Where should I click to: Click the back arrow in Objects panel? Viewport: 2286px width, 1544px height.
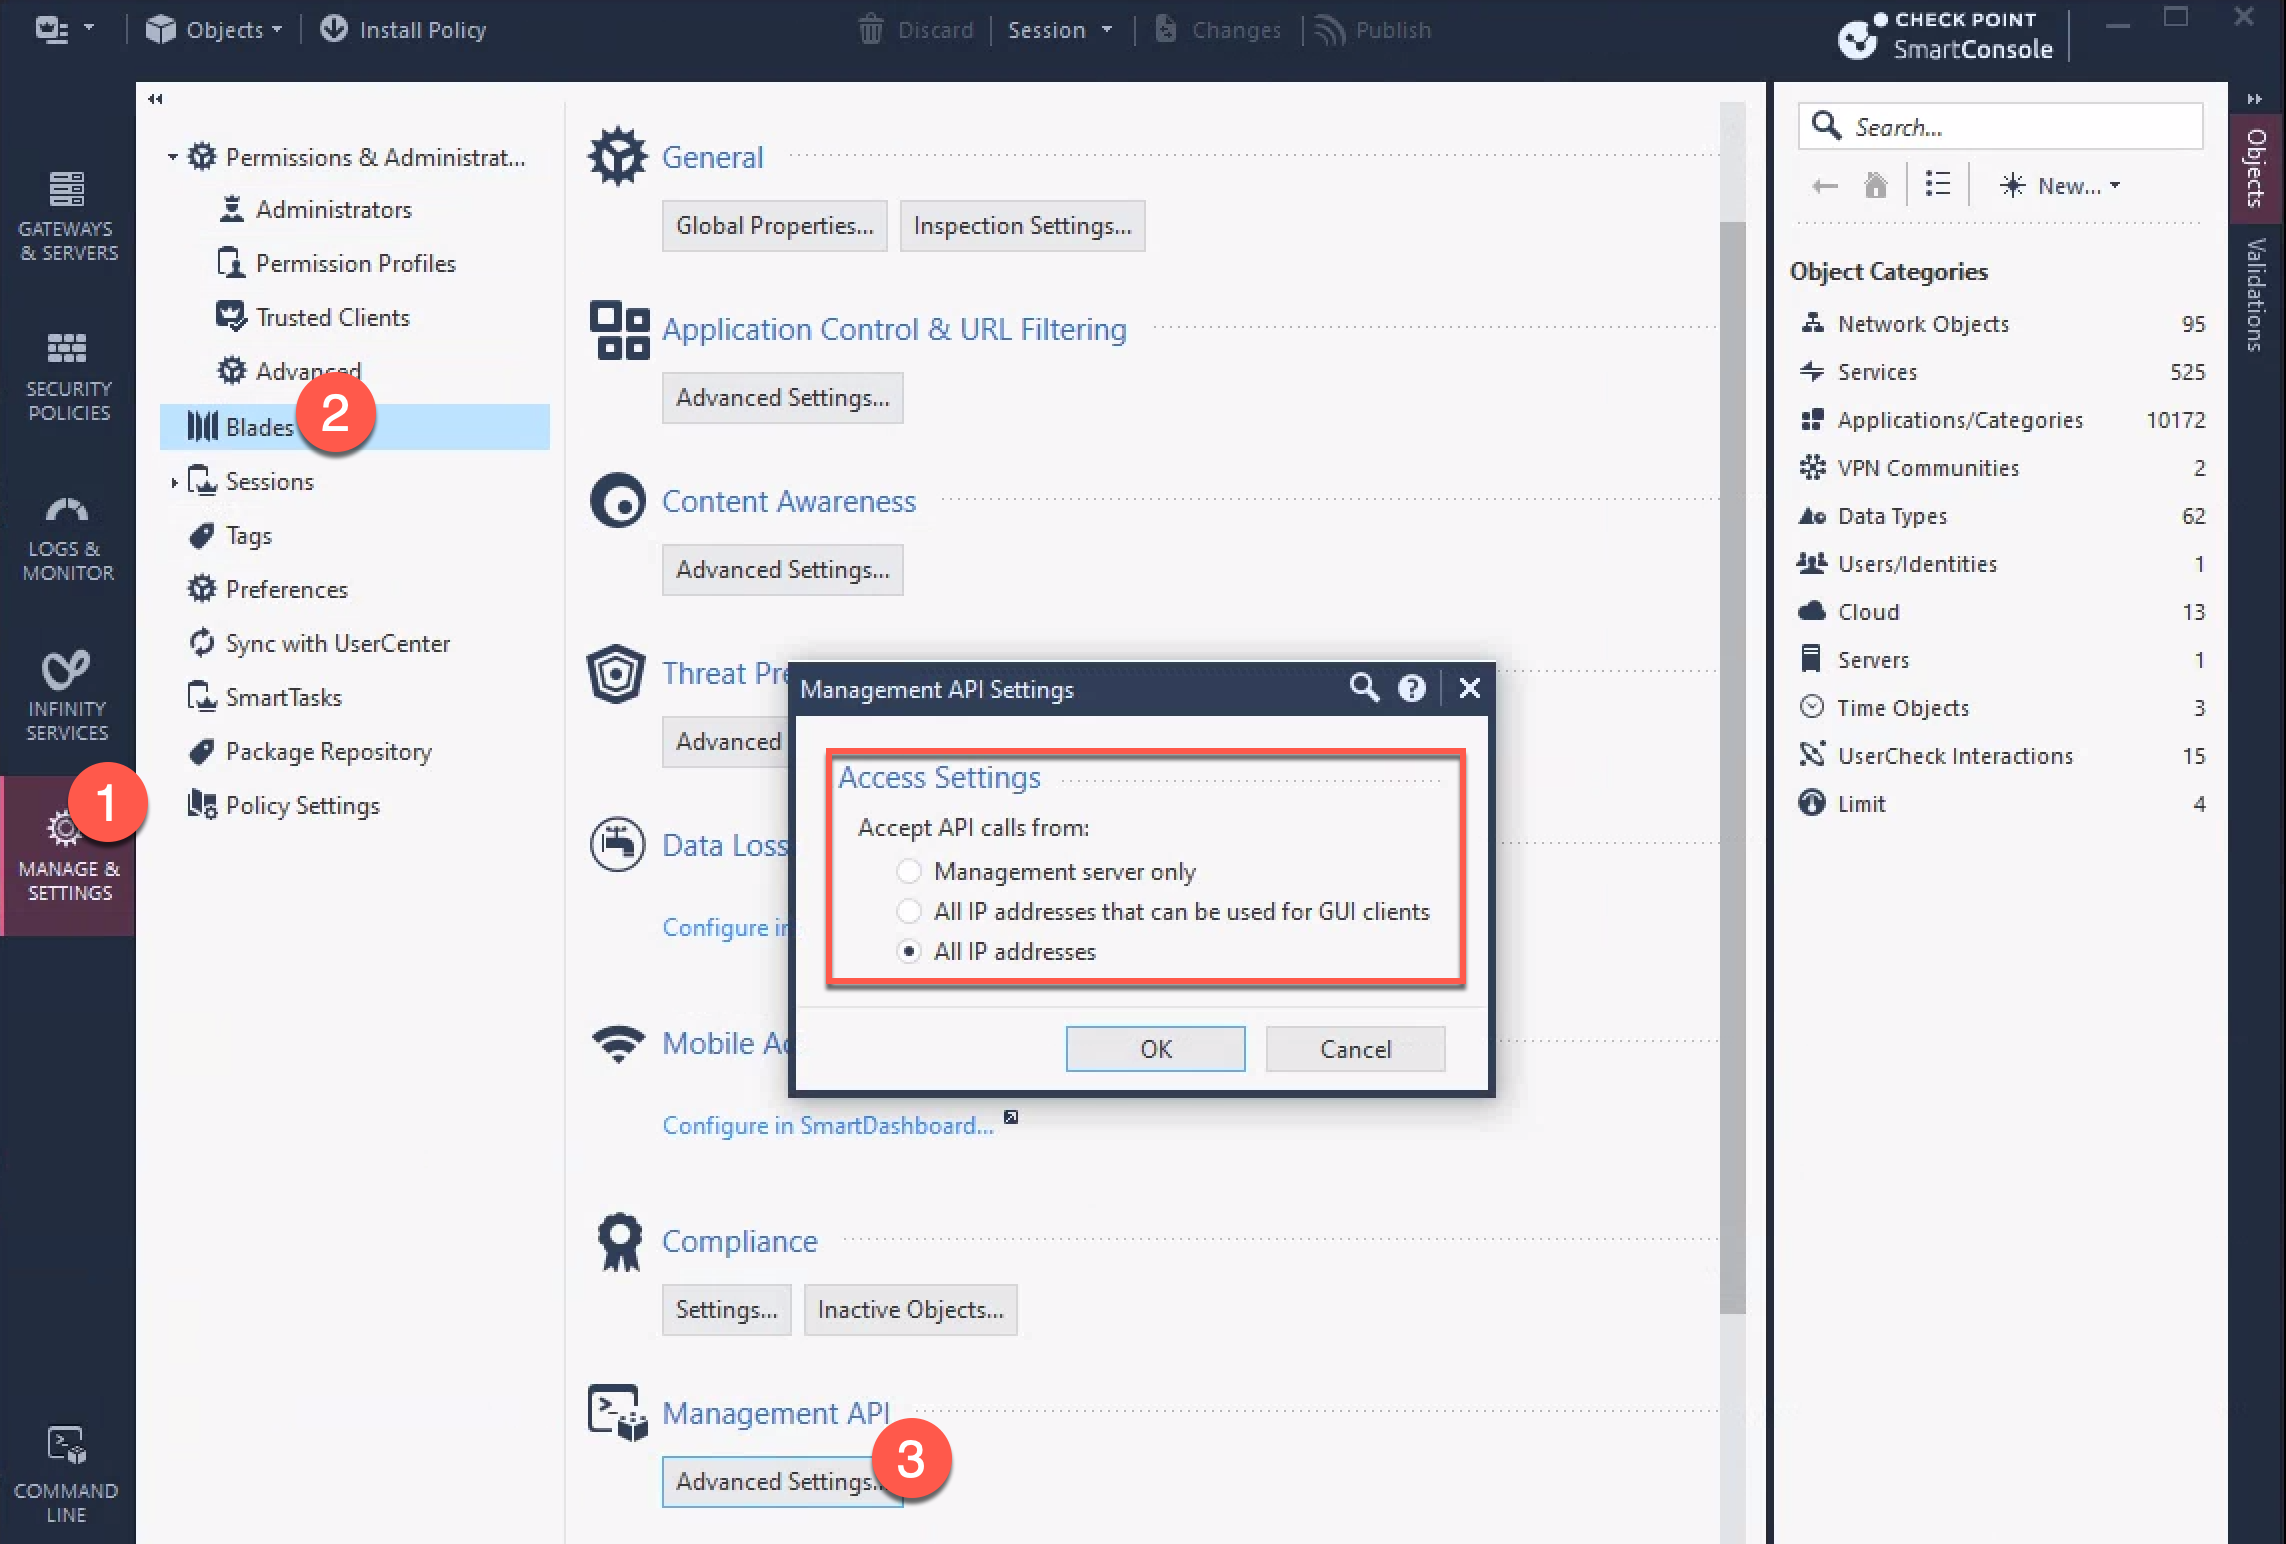click(x=1825, y=186)
